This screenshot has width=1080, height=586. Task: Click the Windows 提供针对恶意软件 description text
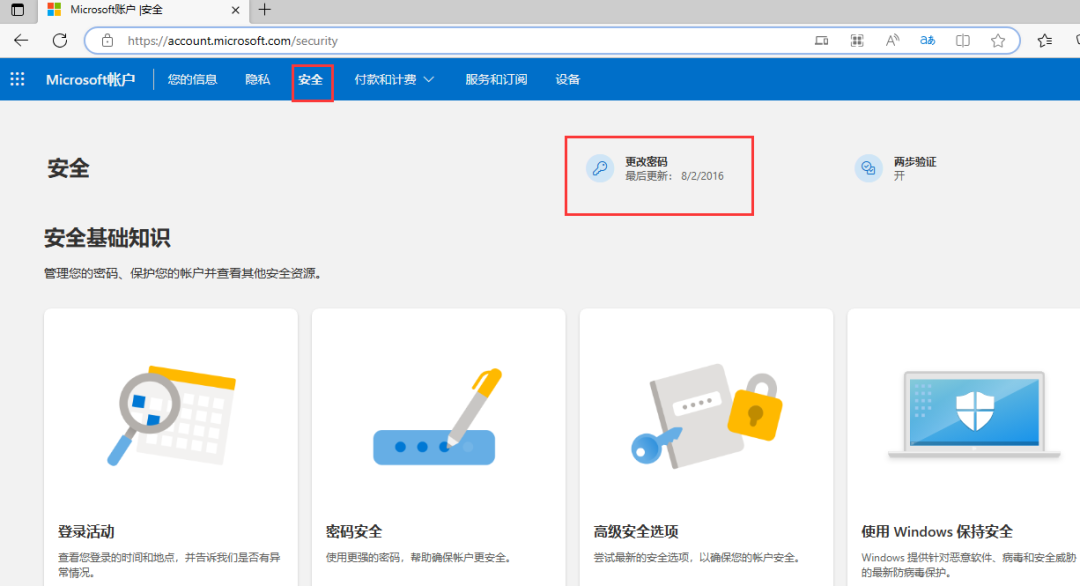click(x=968, y=565)
